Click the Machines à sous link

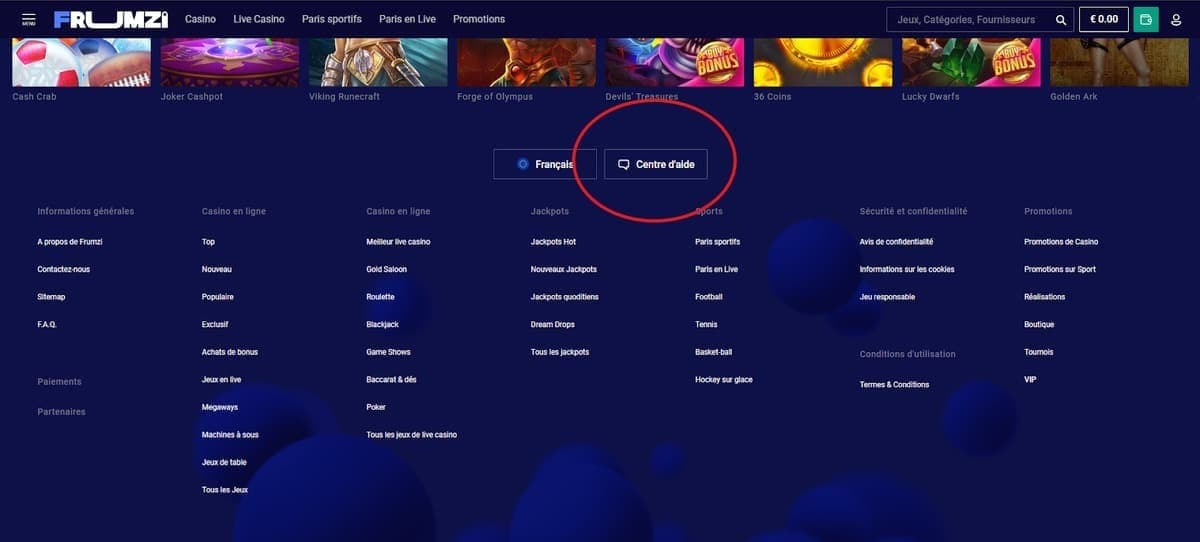tap(230, 435)
